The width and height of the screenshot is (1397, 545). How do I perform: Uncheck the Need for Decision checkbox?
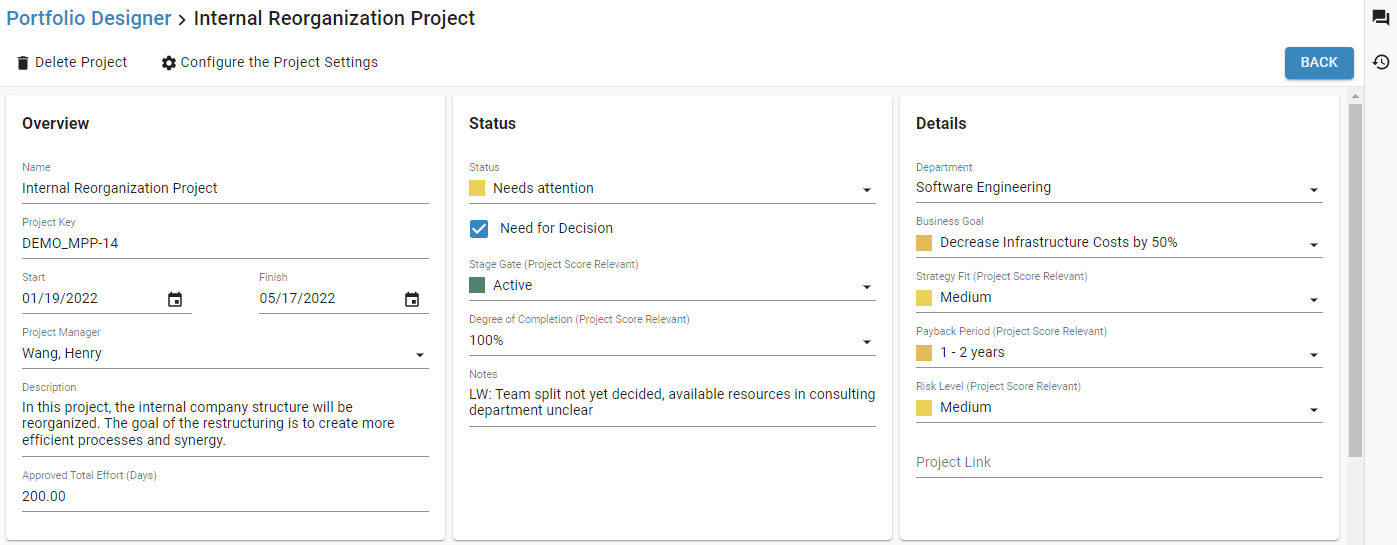click(479, 229)
